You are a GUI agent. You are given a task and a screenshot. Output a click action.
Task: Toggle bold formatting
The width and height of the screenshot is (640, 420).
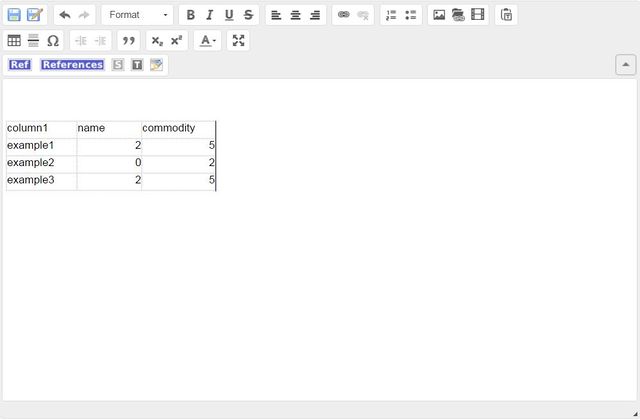(x=191, y=15)
